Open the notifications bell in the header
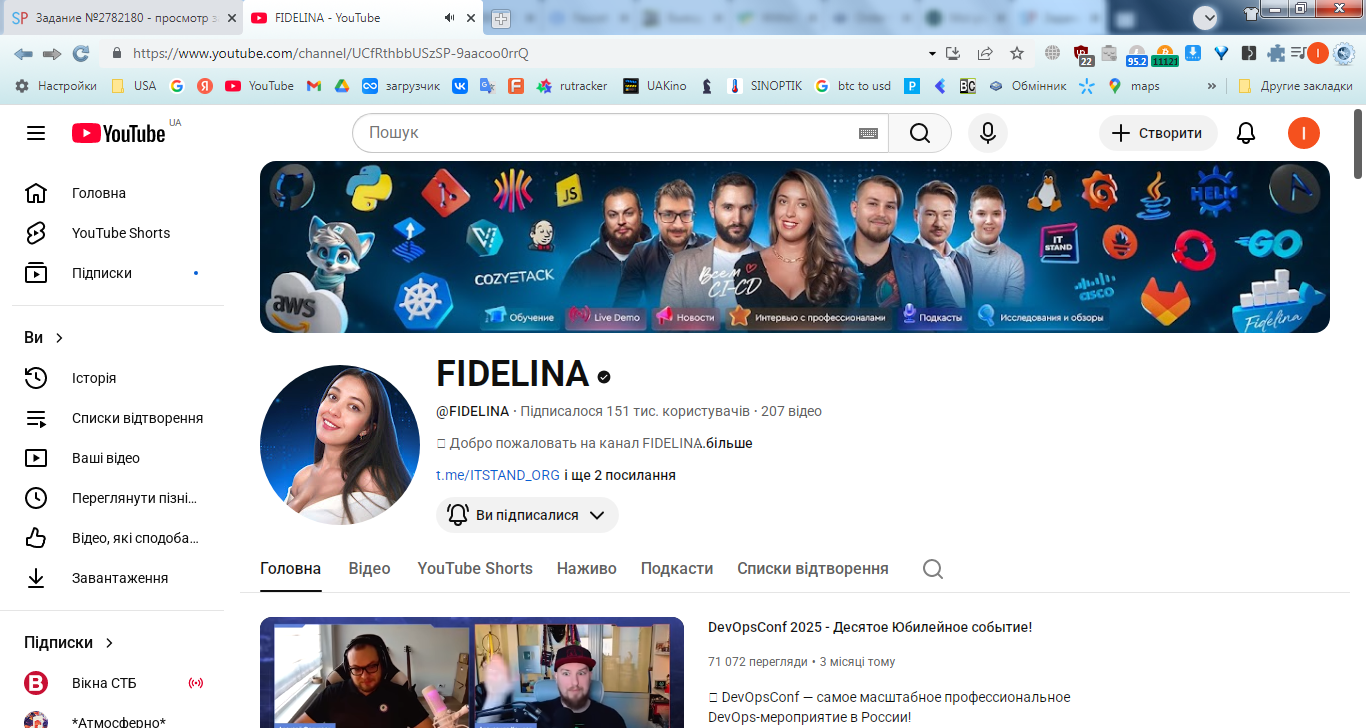 coord(1246,133)
